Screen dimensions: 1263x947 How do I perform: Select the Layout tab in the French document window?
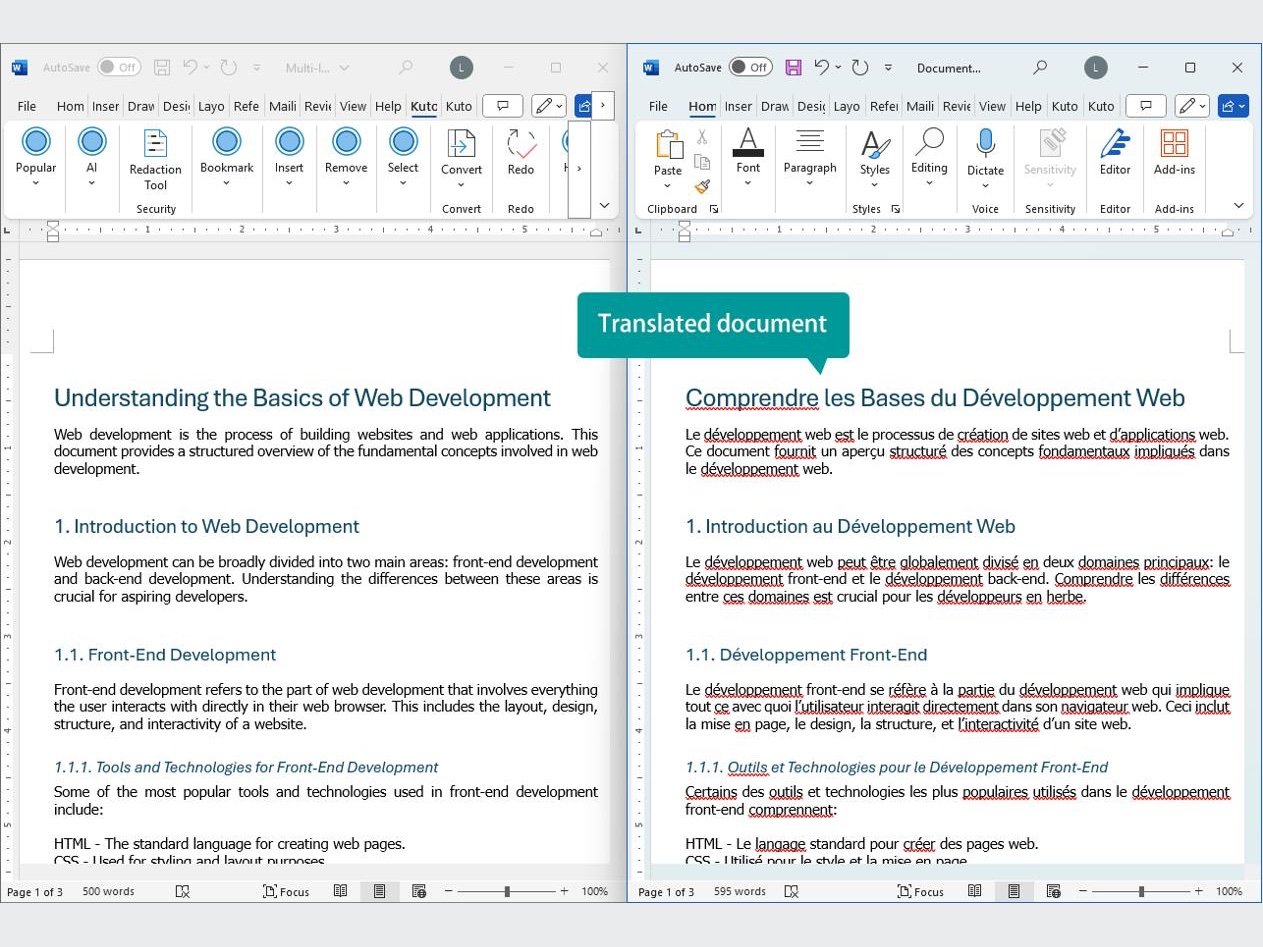[846, 106]
